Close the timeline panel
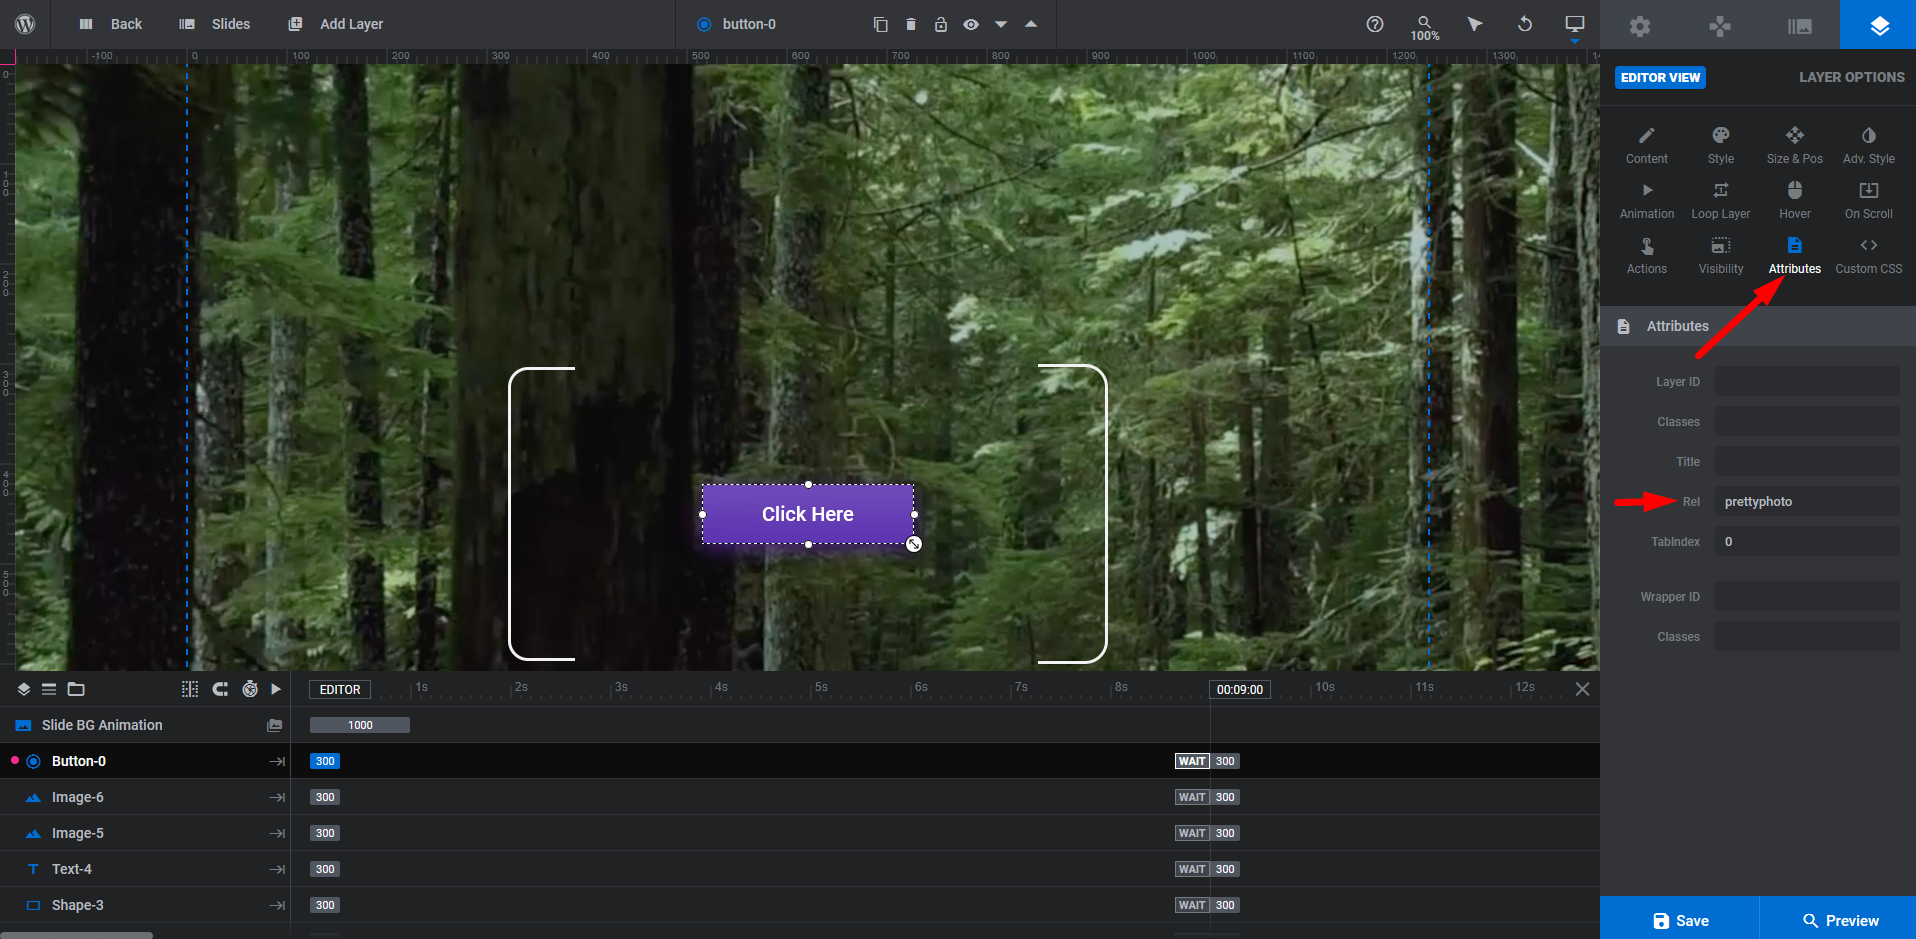This screenshot has width=1916, height=939. [1582, 689]
